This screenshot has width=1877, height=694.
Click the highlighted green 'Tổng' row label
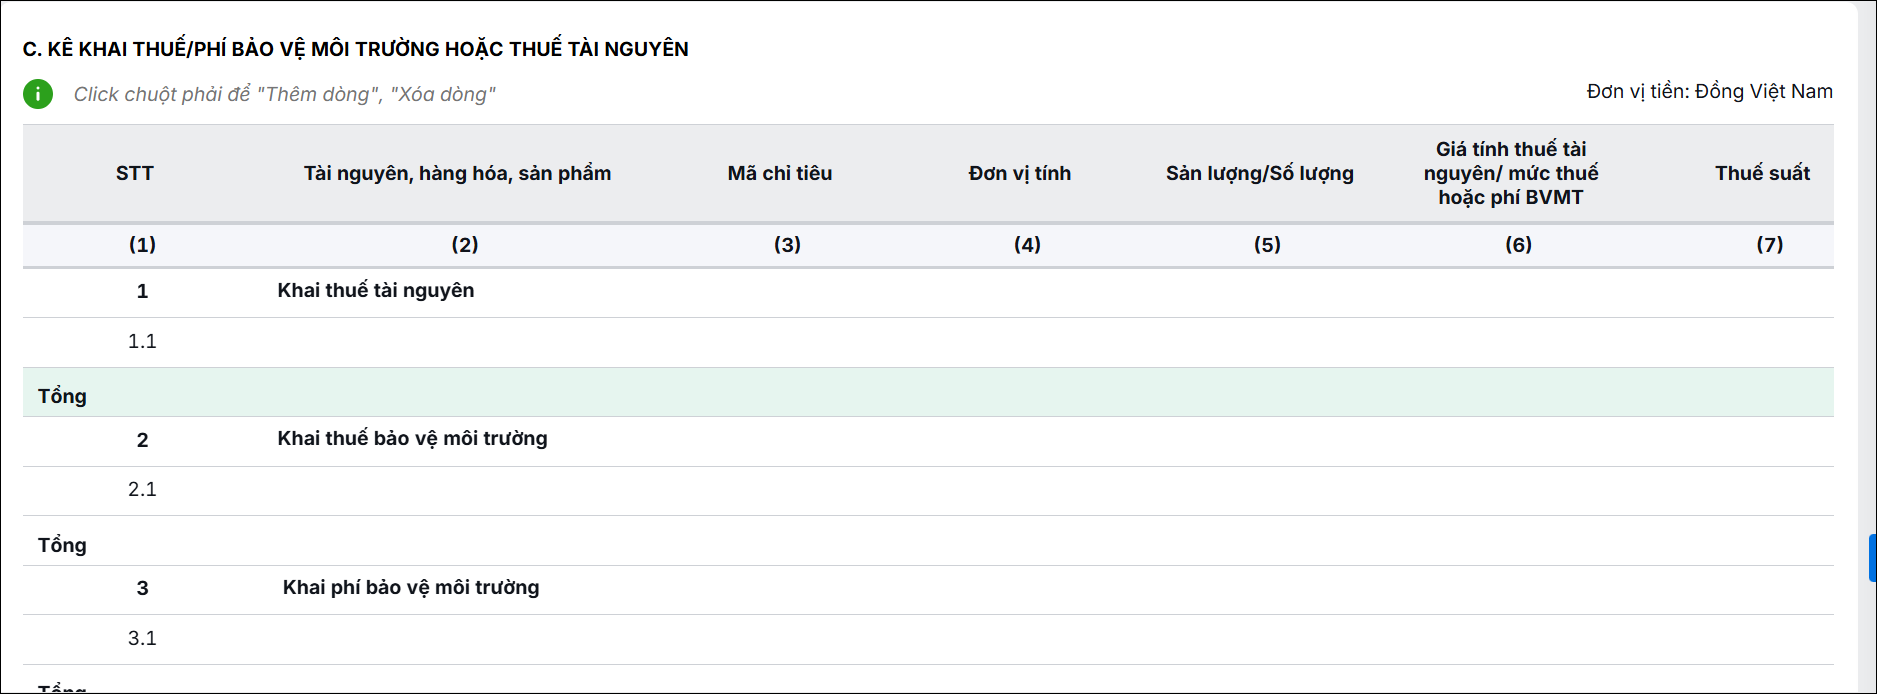tap(62, 396)
